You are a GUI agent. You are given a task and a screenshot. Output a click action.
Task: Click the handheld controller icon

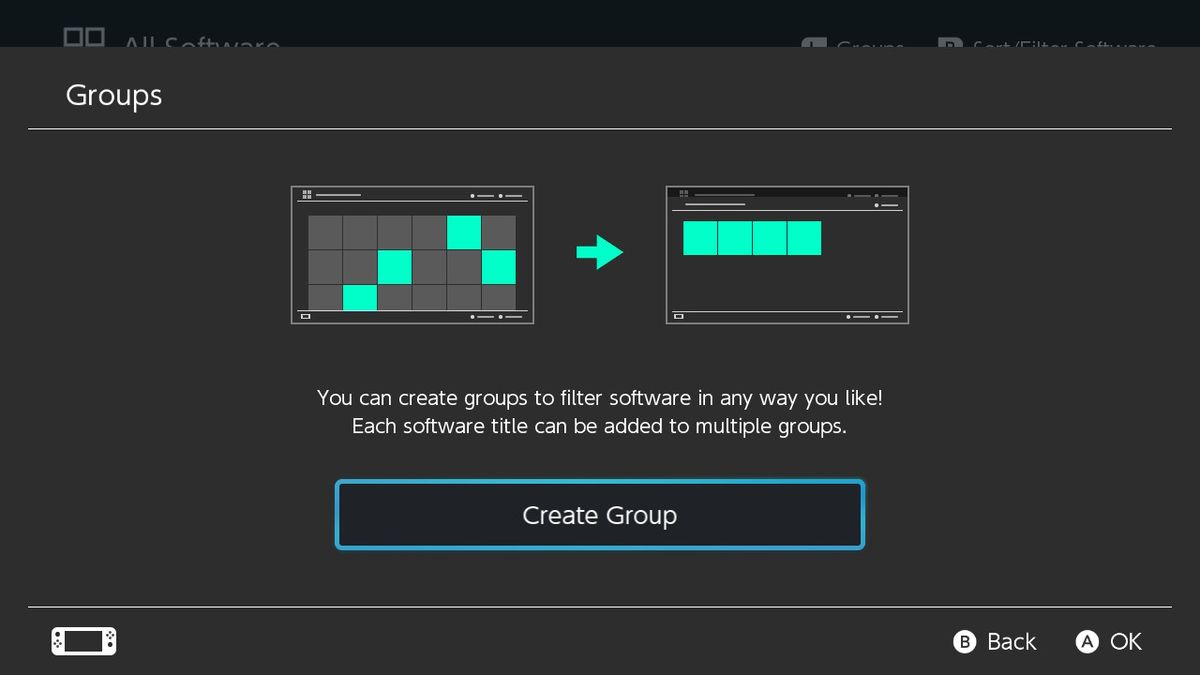click(83, 641)
